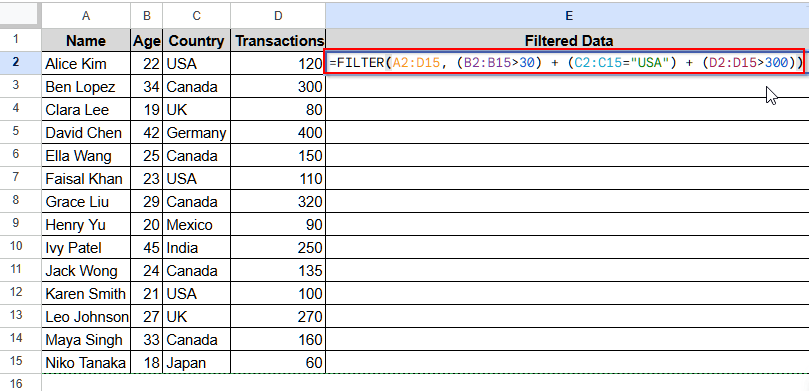Viewport: 809px width, 391px height.
Task: Select row 1 header
Action: pos(15,39)
